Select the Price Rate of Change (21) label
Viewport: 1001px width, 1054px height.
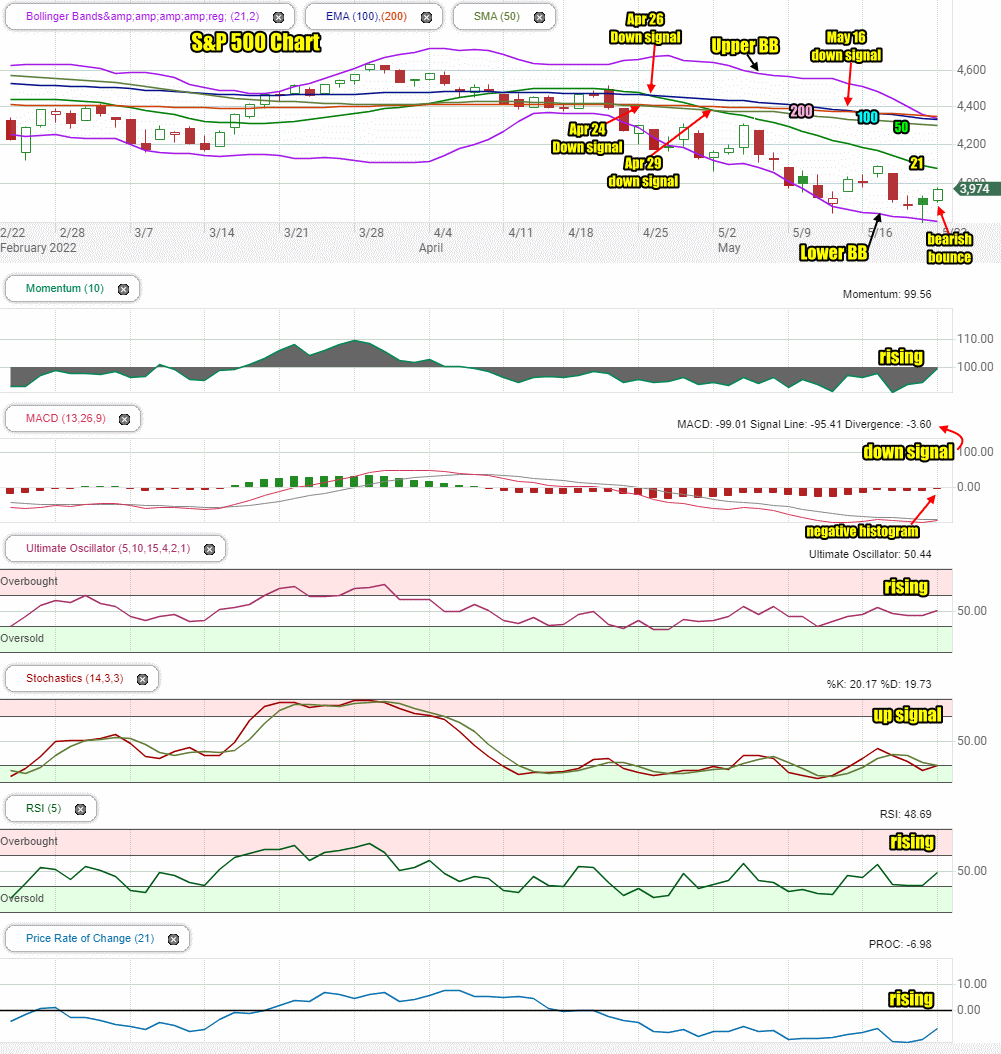(x=90, y=938)
